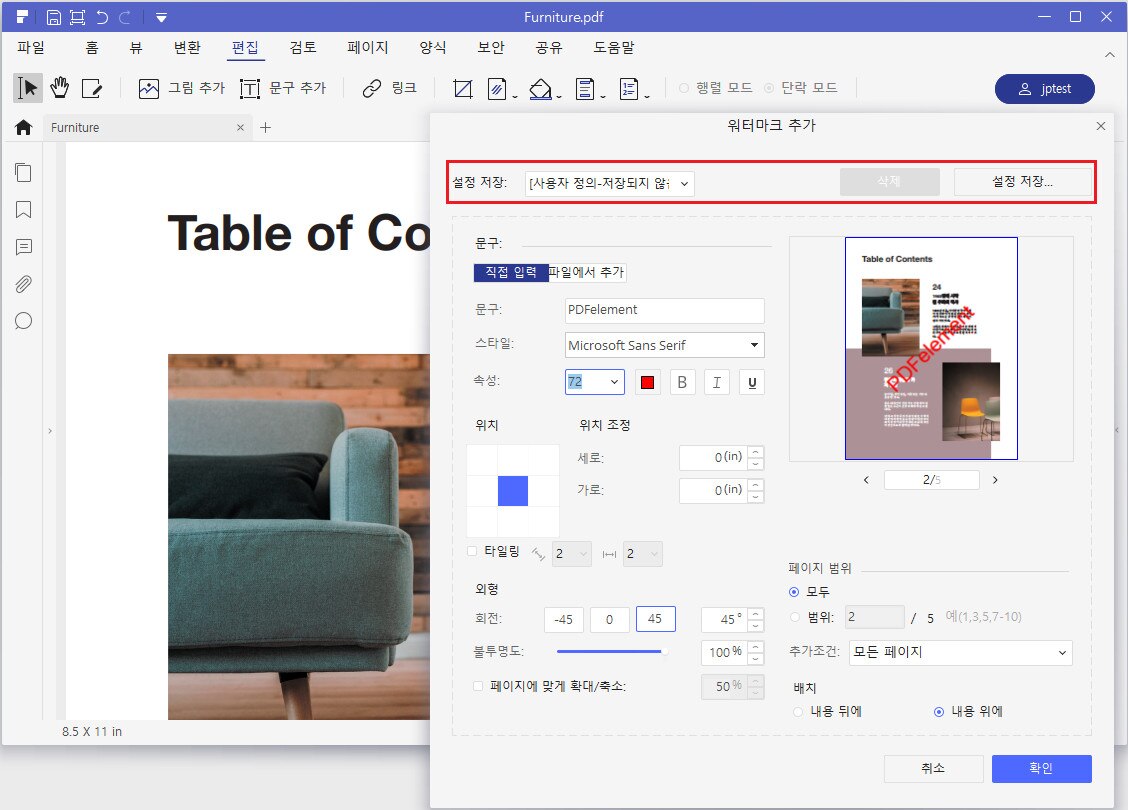Click the redo arrow icon
The image size is (1128, 810).
tap(125, 17)
